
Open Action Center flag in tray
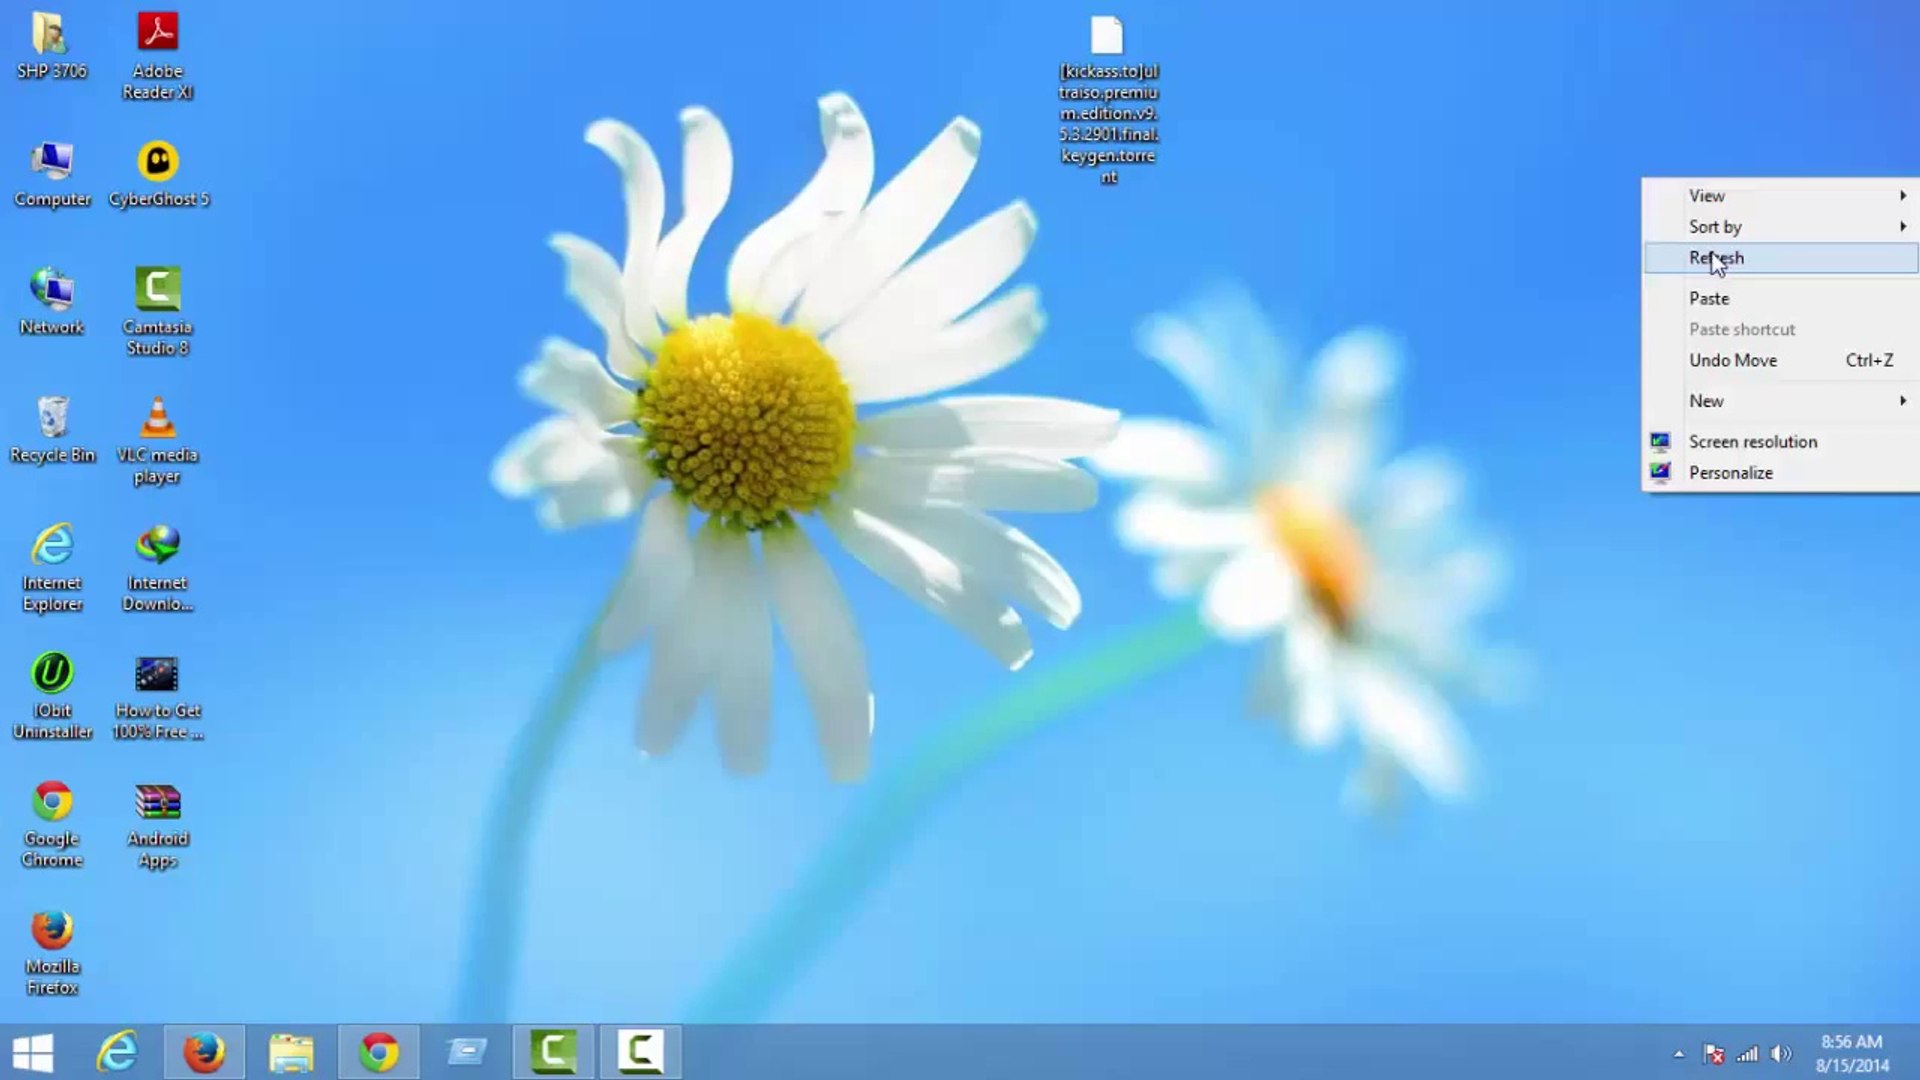[x=1714, y=1054]
